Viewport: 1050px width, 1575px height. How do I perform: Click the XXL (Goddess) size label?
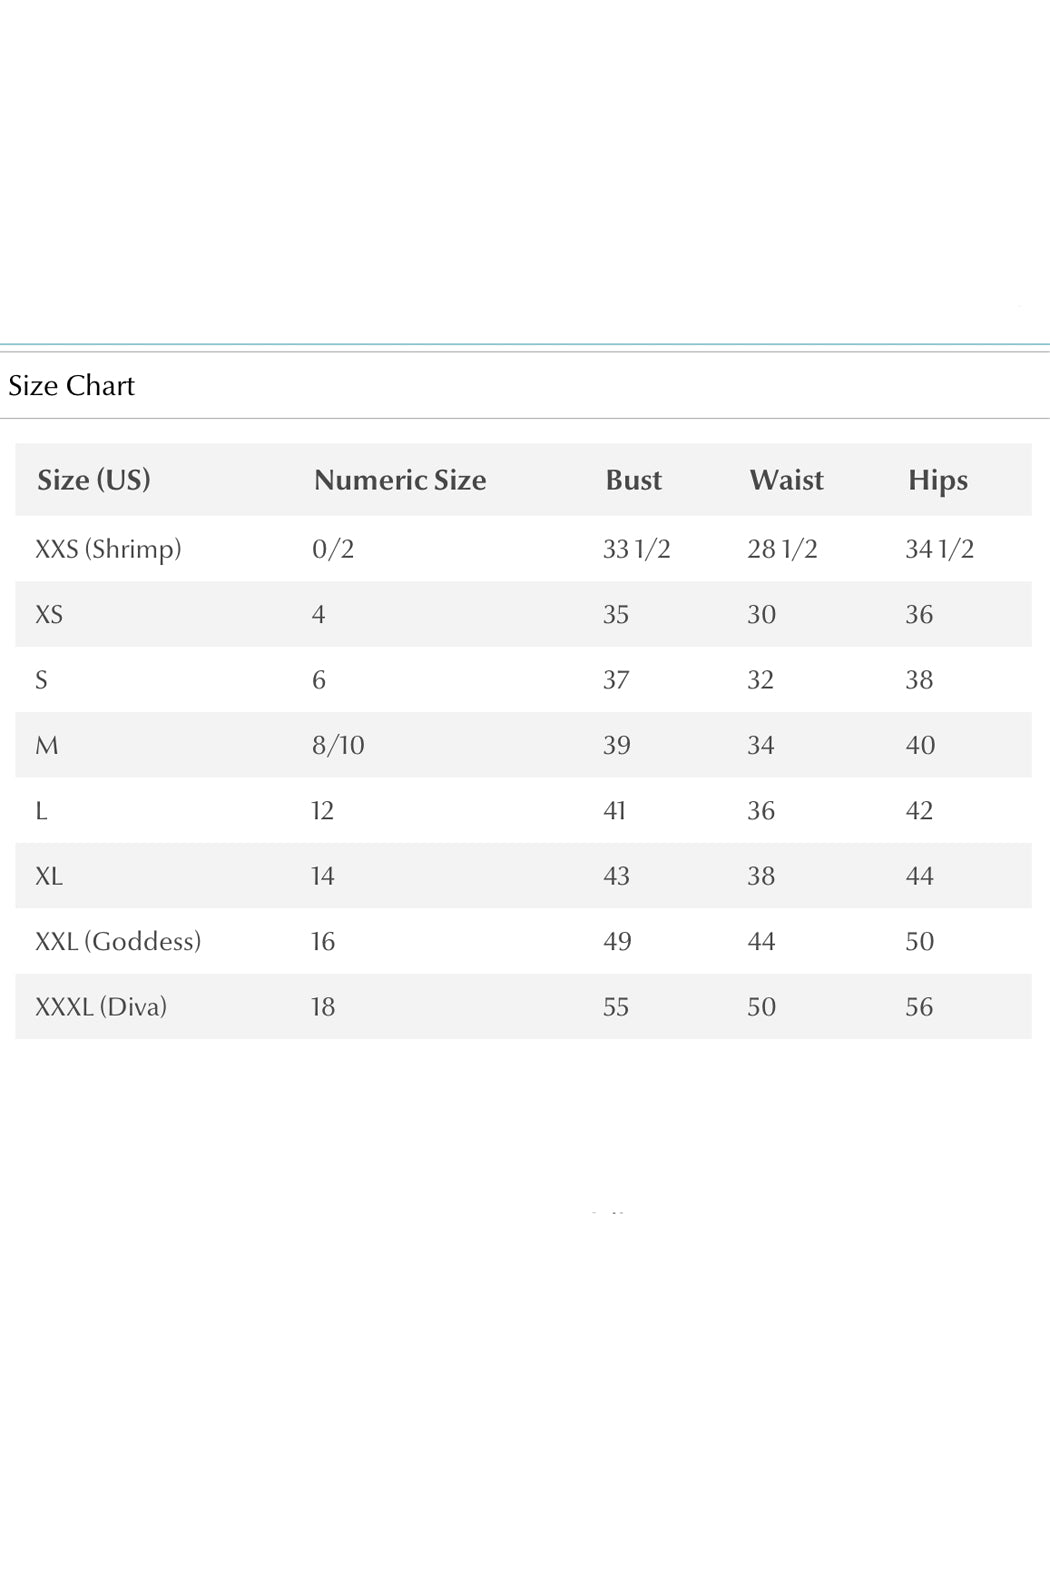click(118, 941)
